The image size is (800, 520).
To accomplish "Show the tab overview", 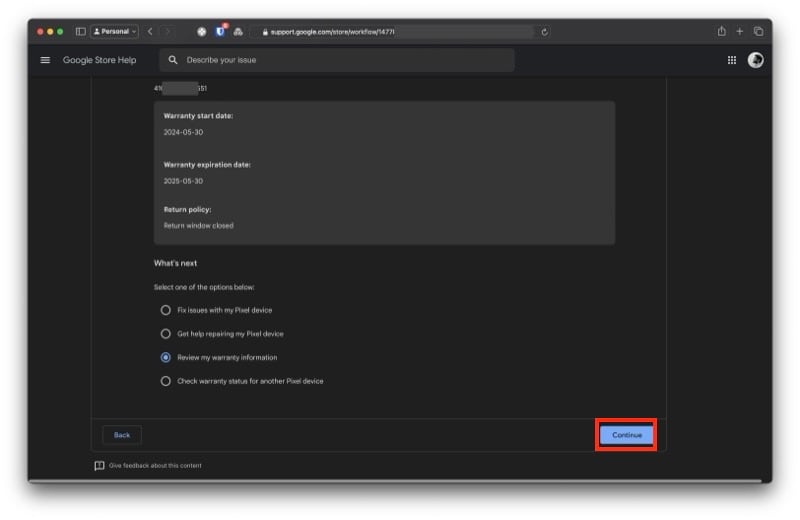I will click(x=759, y=32).
